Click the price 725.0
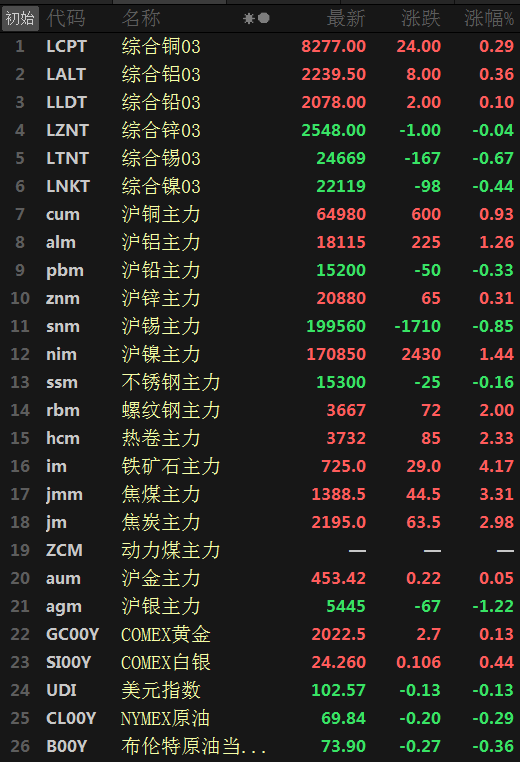 (344, 467)
